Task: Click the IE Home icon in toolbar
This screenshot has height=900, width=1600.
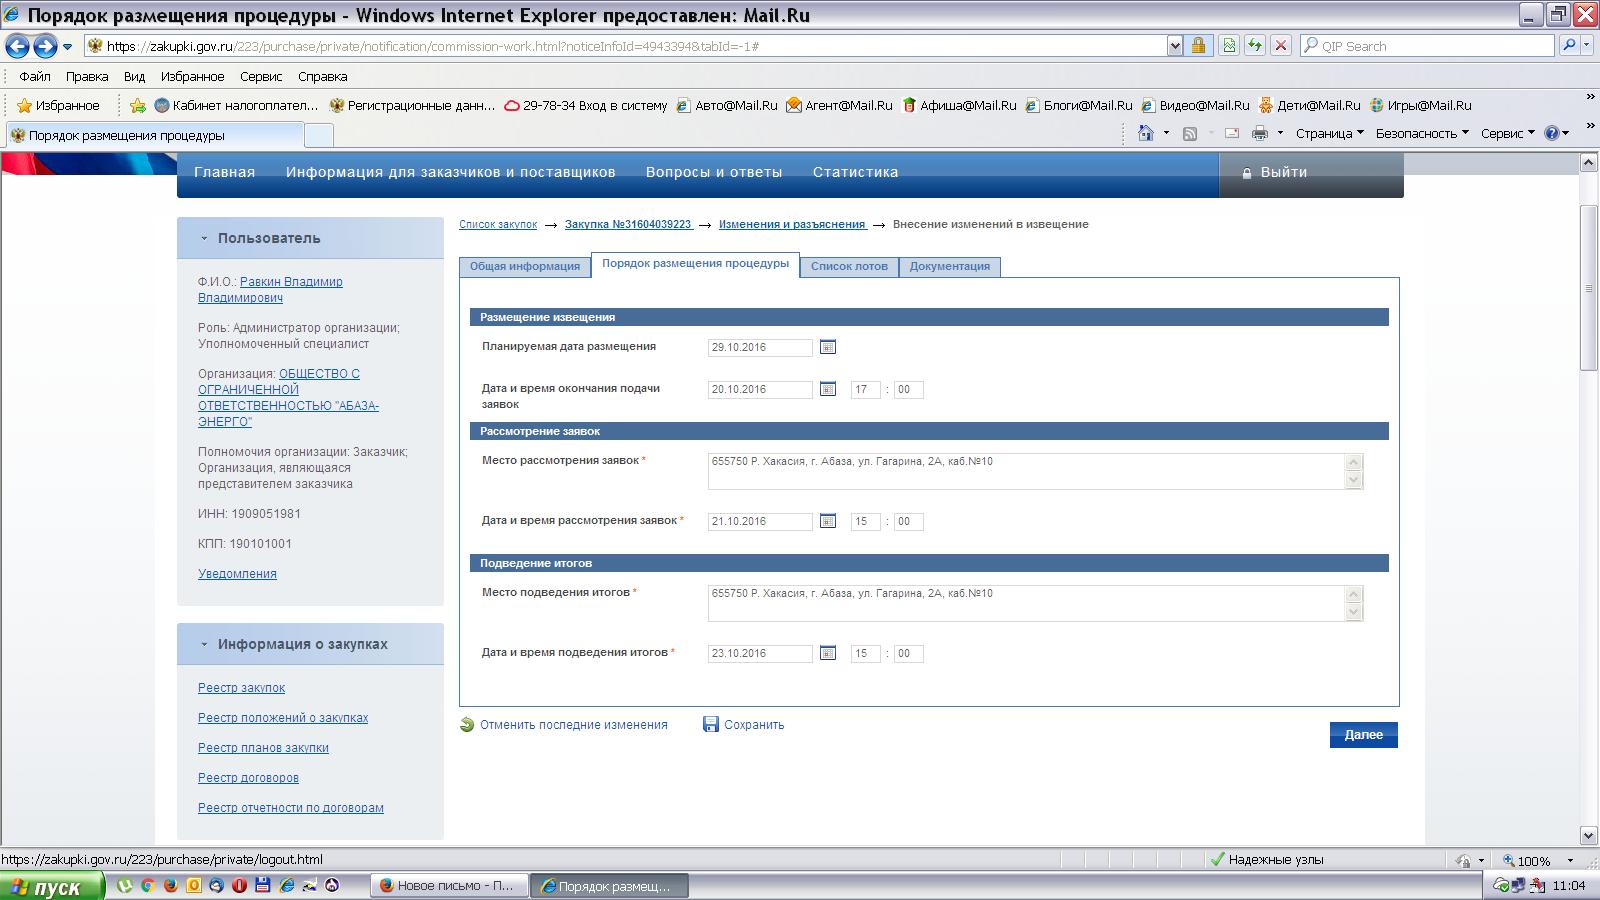Action: tap(1146, 134)
